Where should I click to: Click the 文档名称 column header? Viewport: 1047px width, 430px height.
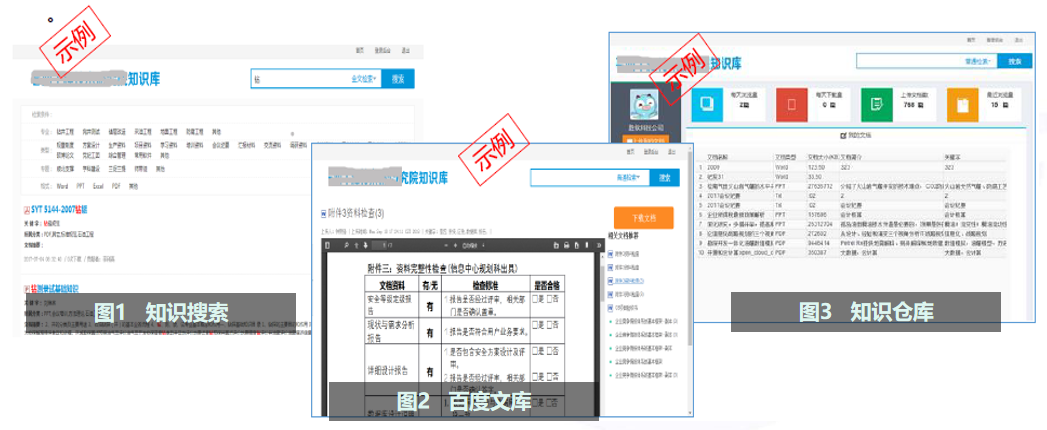click(x=716, y=156)
